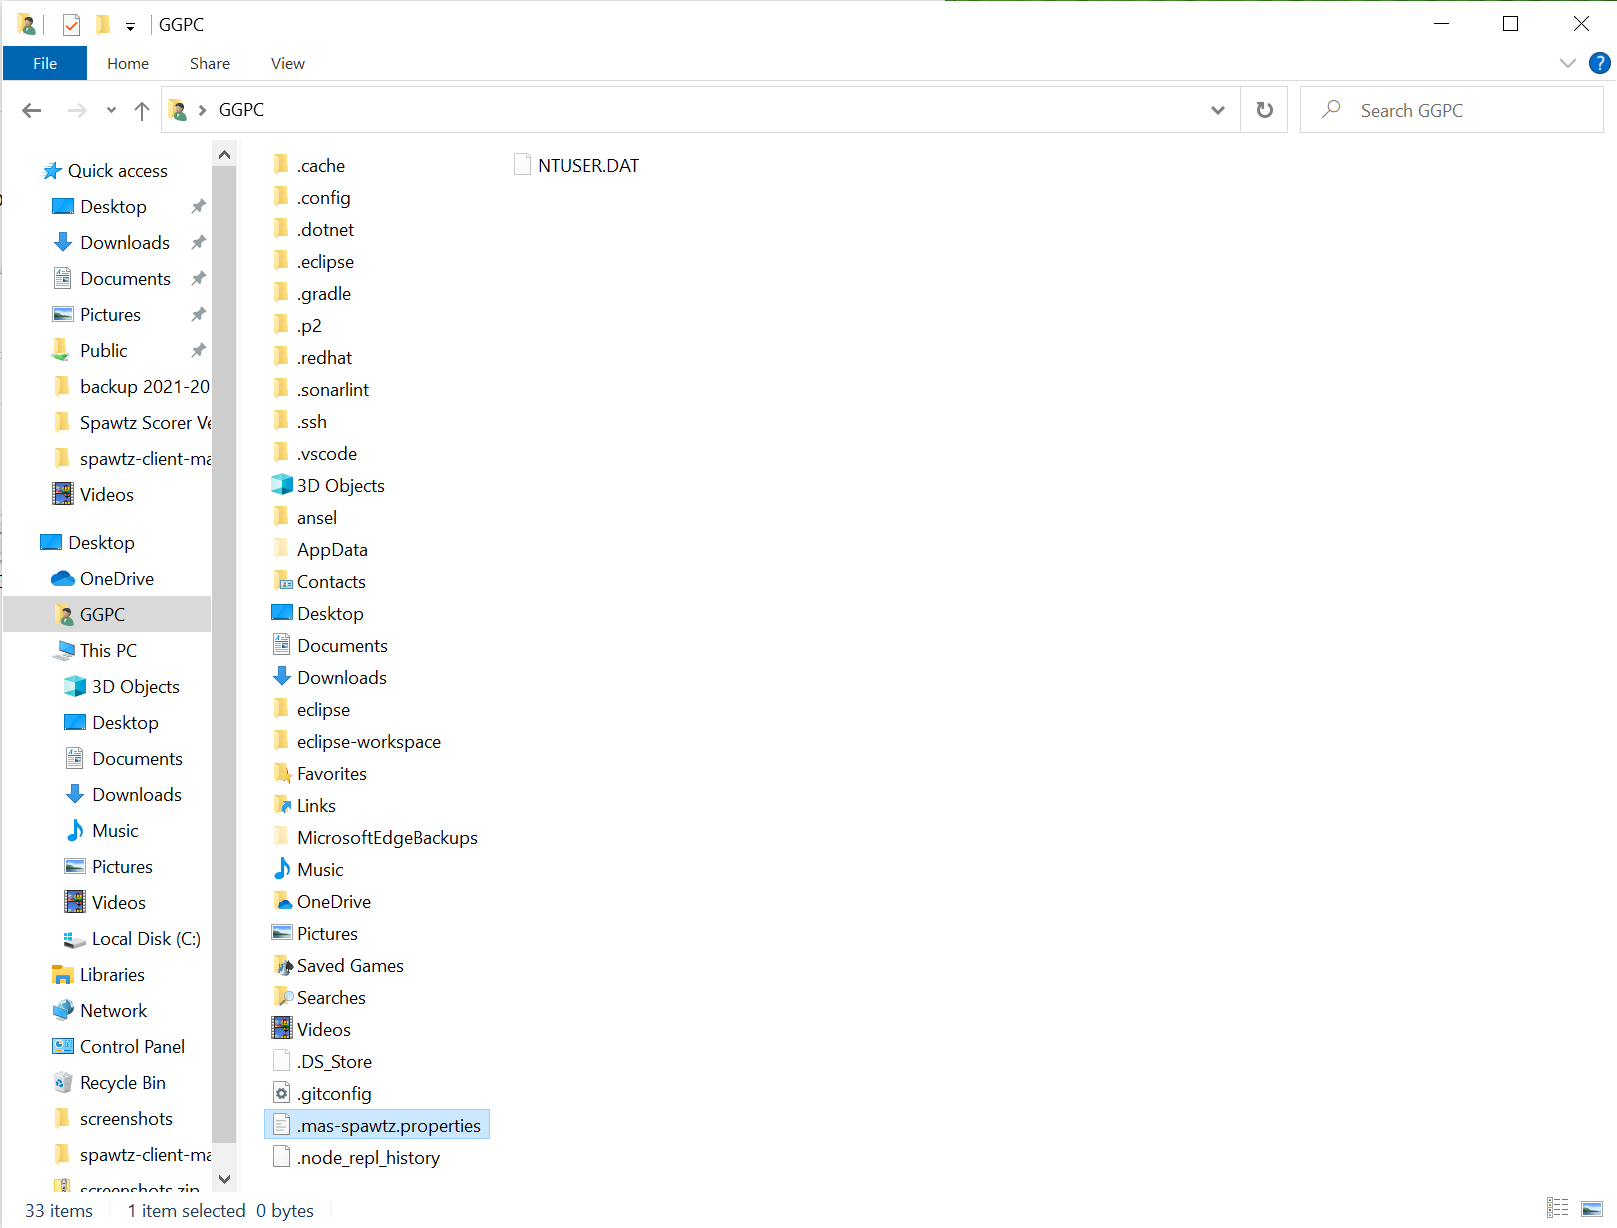Click the Documents folder icon in file list
This screenshot has width=1617, height=1228.
click(282, 645)
